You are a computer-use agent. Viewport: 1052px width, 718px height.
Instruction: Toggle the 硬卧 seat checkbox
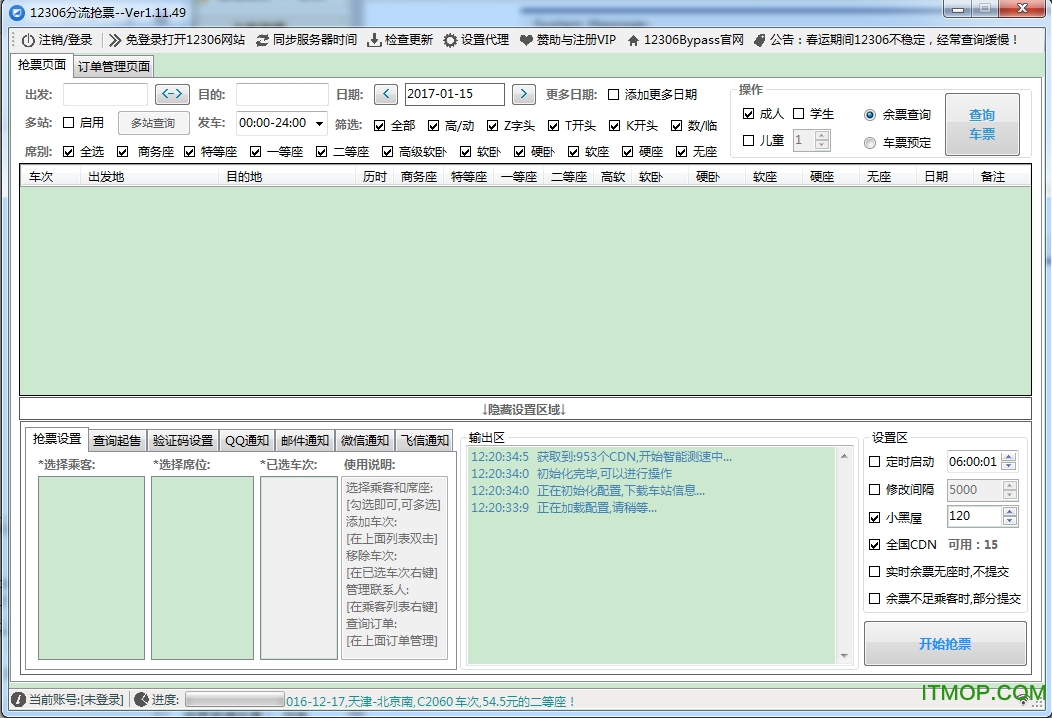click(519, 152)
